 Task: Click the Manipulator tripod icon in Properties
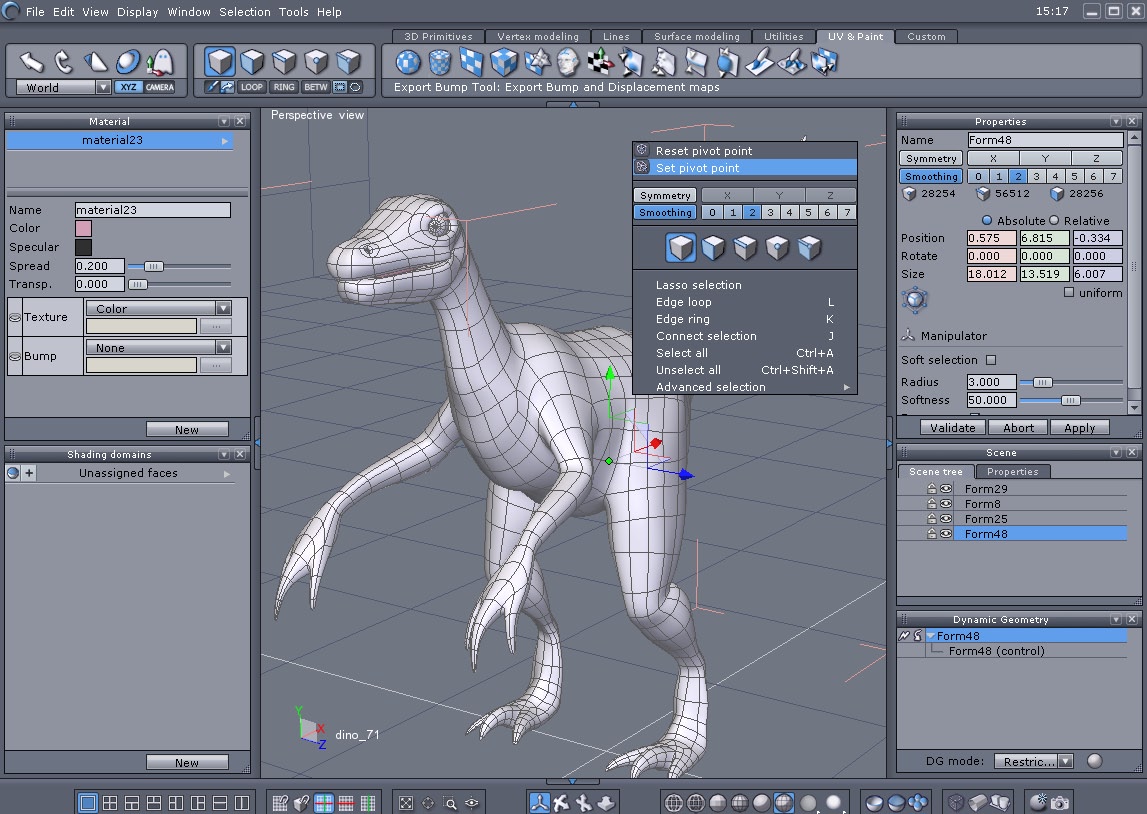tap(908, 335)
